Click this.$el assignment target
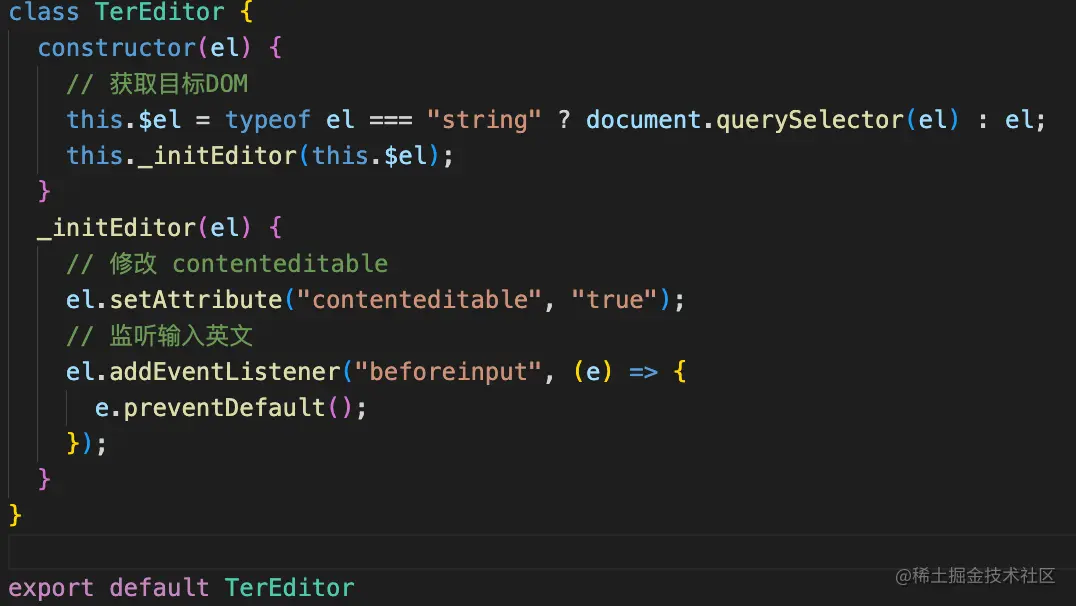This screenshot has width=1076, height=606. coord(124,120)
